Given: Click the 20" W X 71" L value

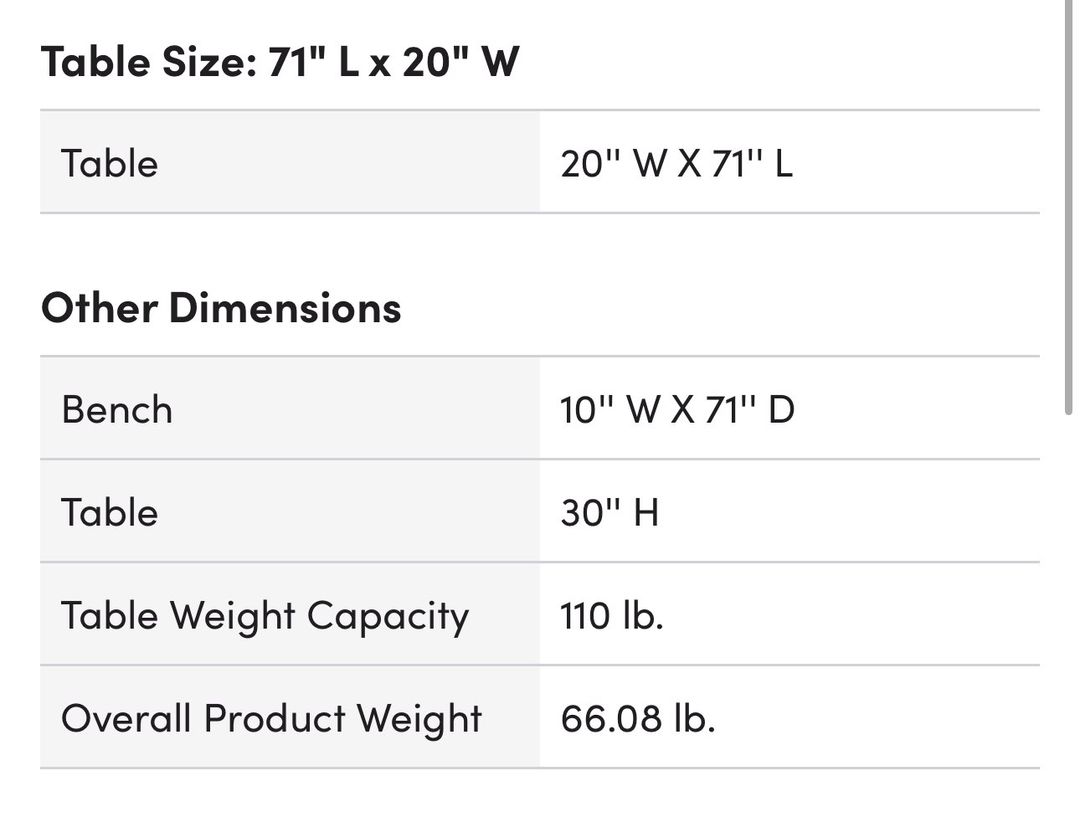Looking at the screenshot, I should point(676,164).
